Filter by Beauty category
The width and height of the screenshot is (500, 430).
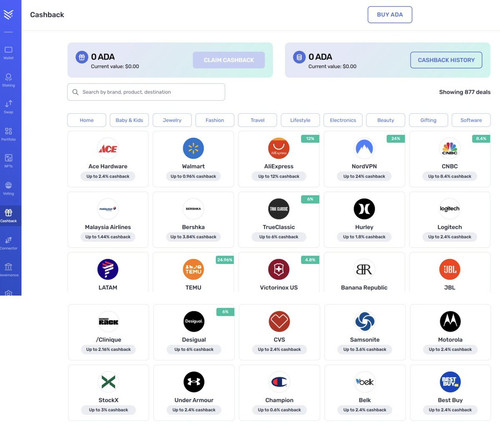tap(386, 120)
